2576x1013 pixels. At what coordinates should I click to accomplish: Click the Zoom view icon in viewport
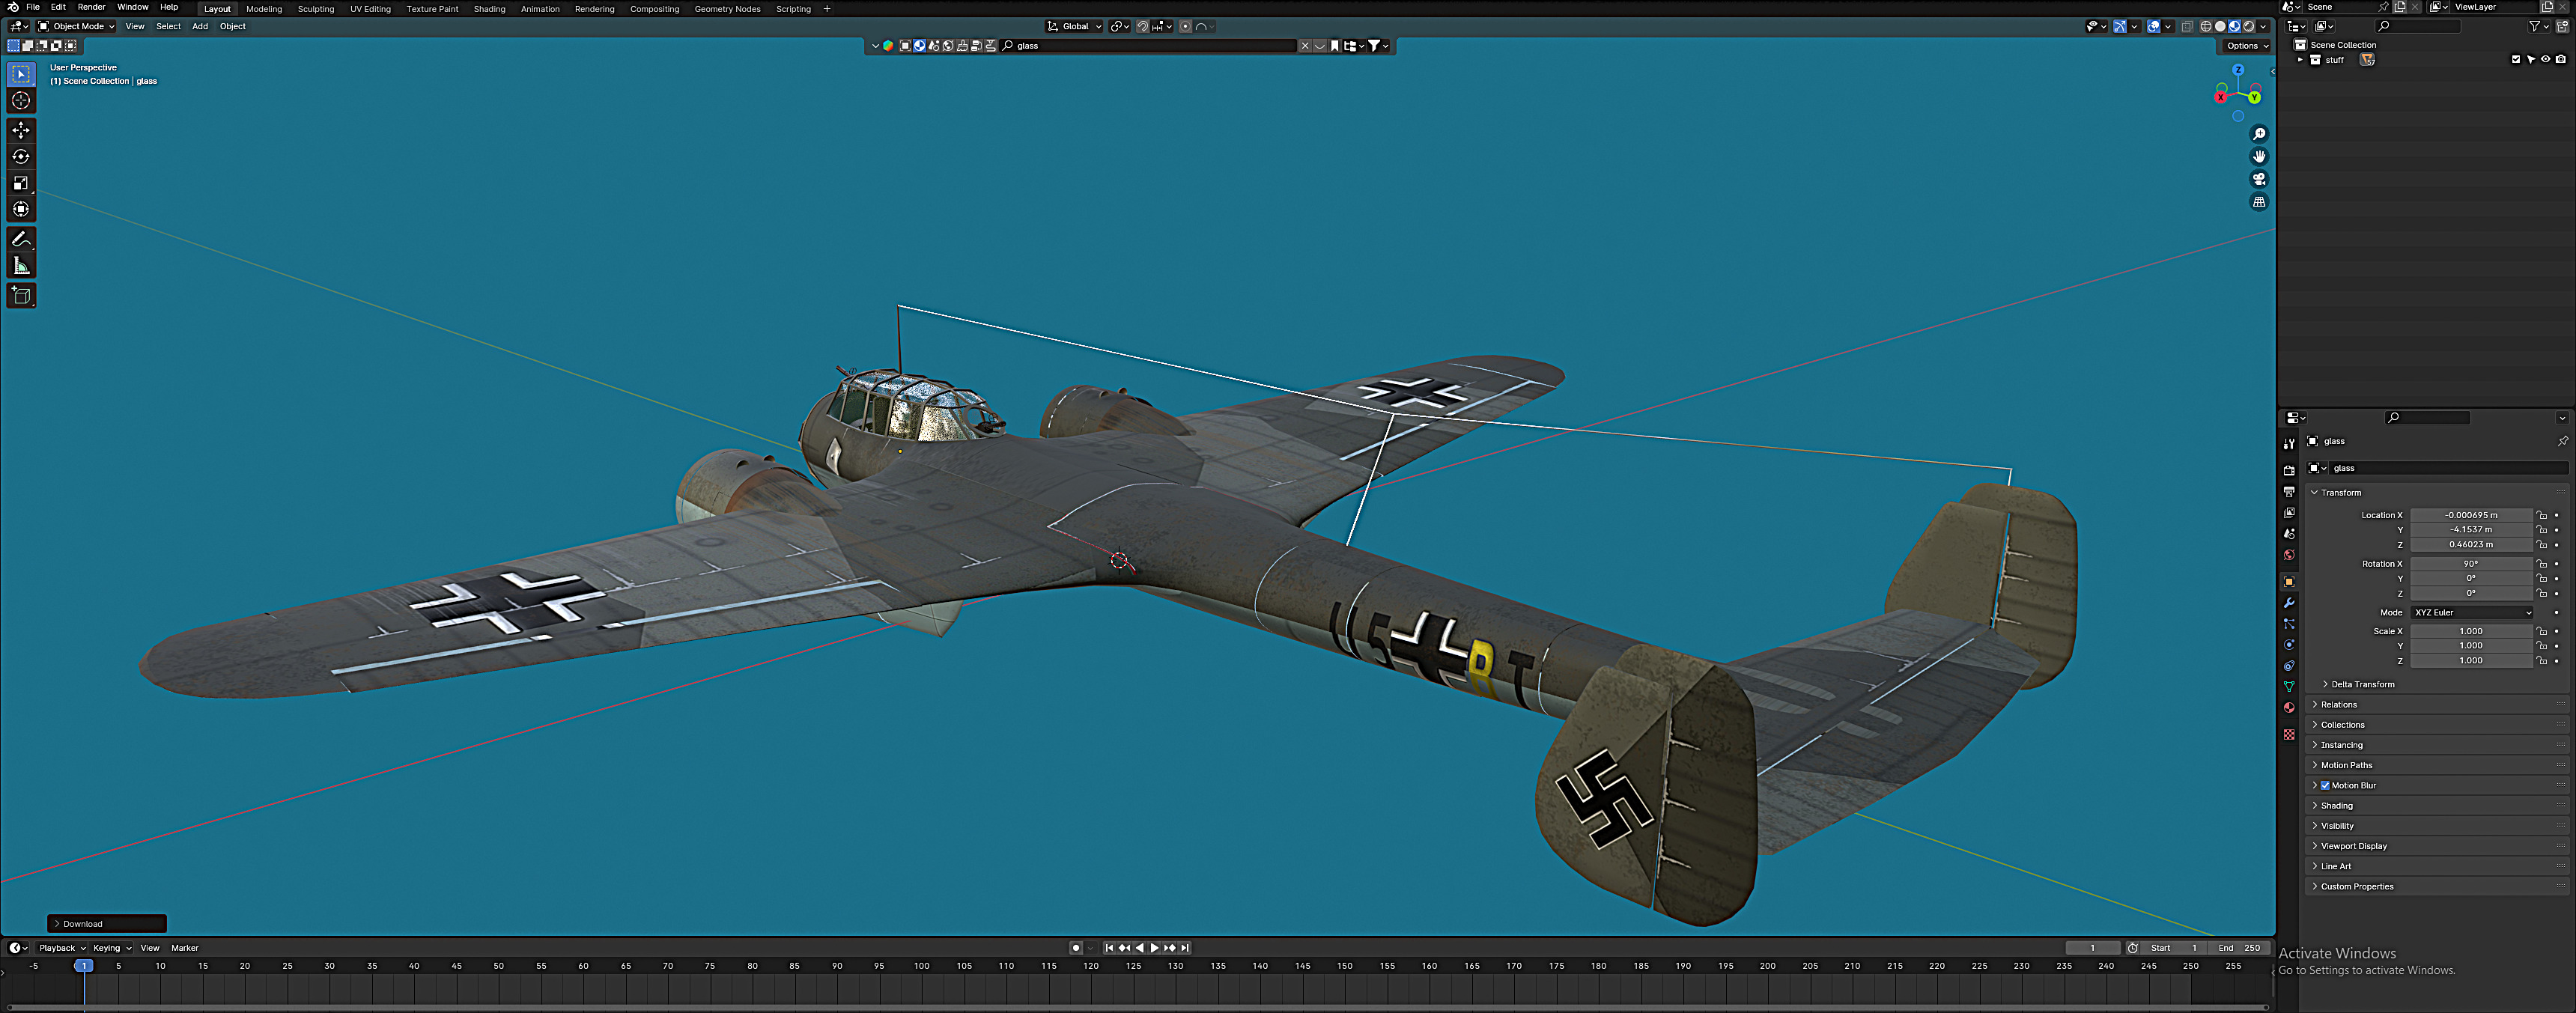tap(2259, 134)
